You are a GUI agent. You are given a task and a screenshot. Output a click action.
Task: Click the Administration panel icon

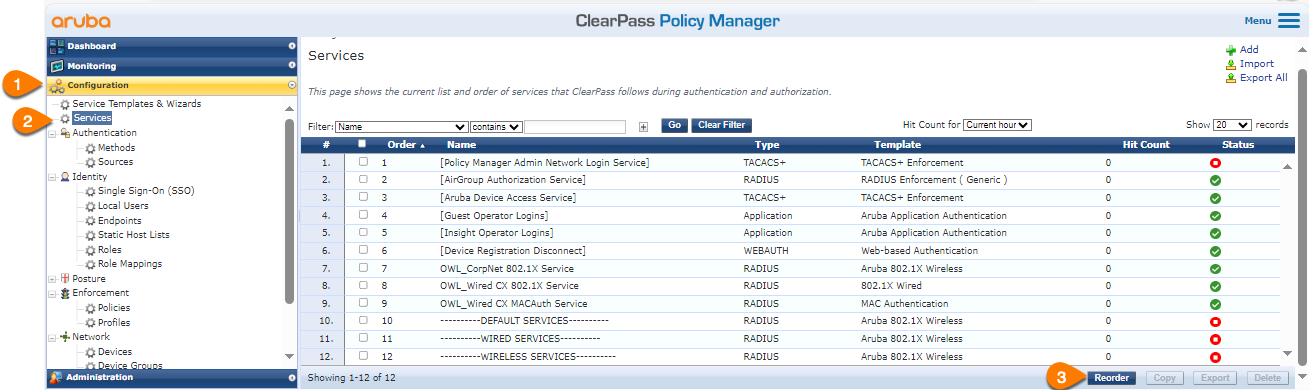[57, 378]
